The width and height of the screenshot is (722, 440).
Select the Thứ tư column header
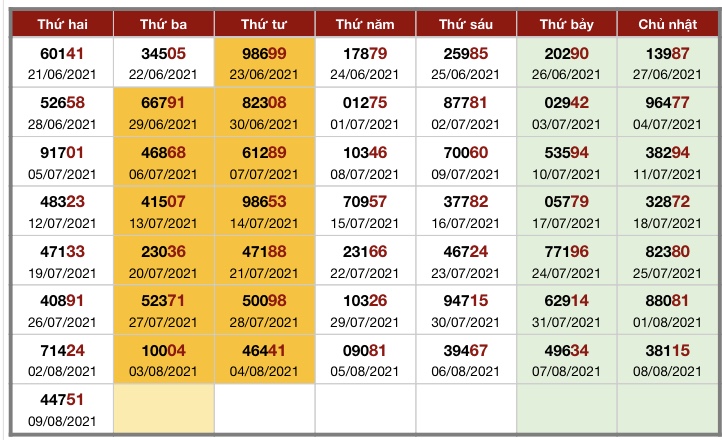(264, 24)
